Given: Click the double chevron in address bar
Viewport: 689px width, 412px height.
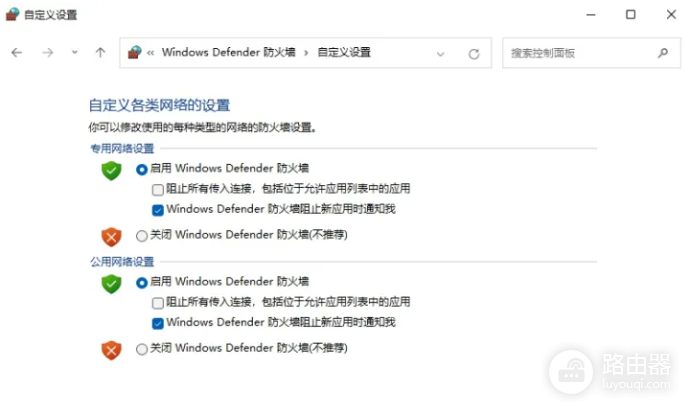Looking at the screenshot, I should click(151, 53).
